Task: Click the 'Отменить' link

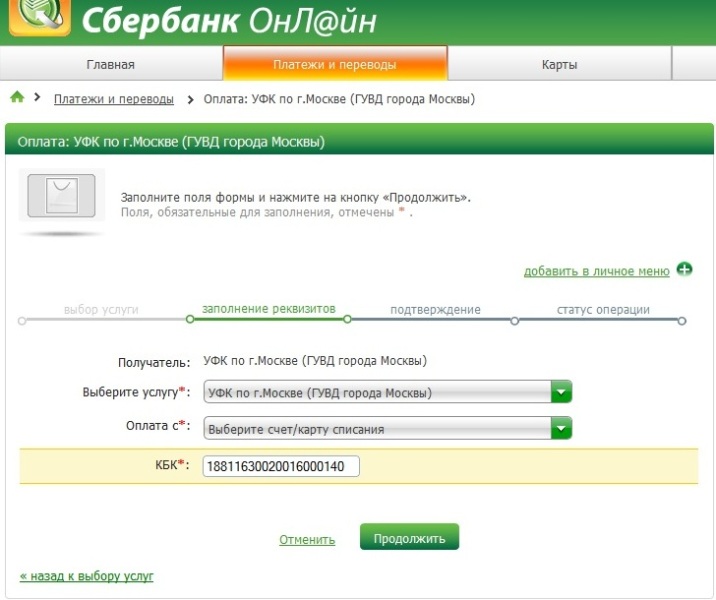Action: [x=307, y=540]
